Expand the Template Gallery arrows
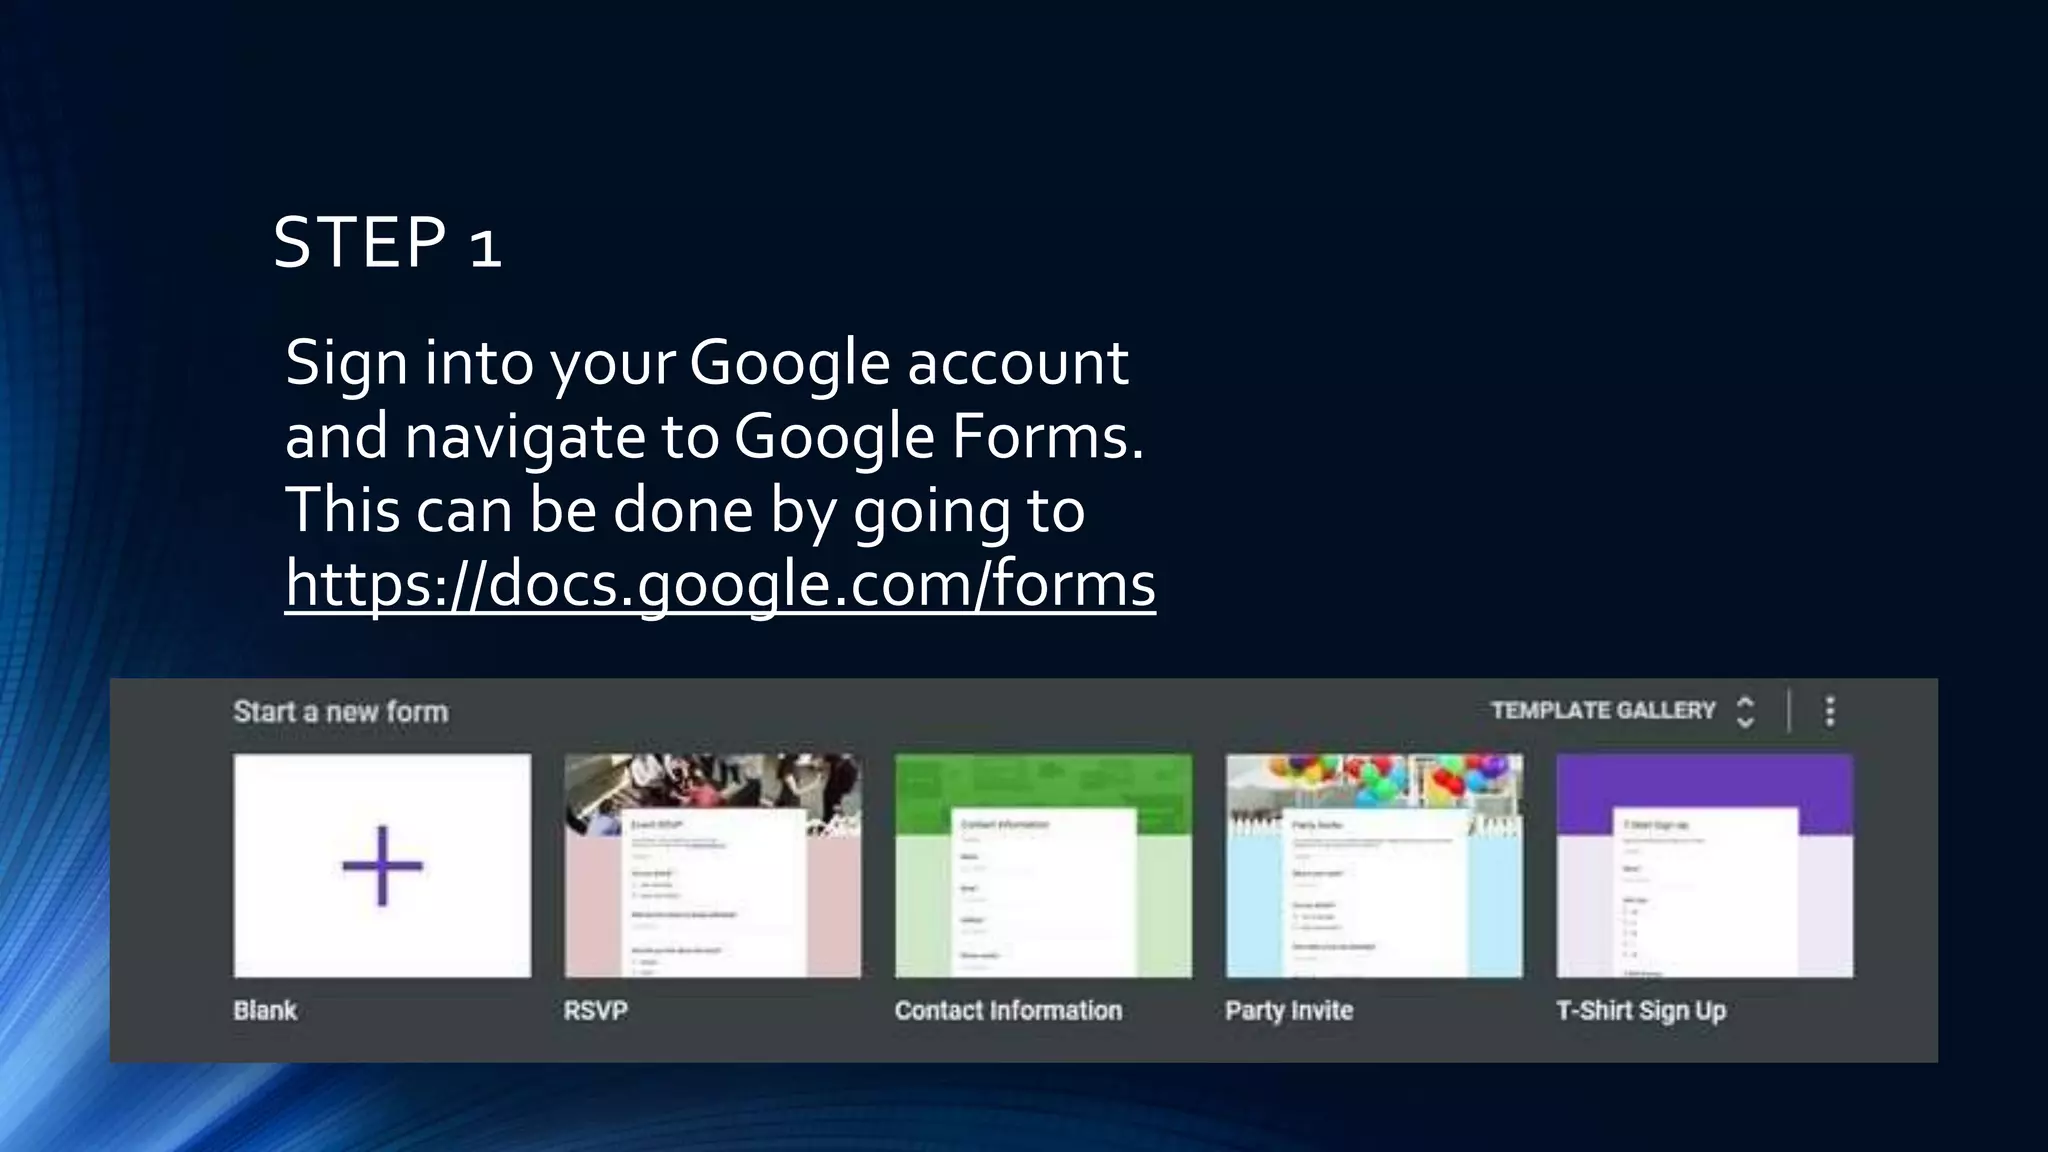The height and width of the screenshot is (1152, 2048). (1745, 711)
